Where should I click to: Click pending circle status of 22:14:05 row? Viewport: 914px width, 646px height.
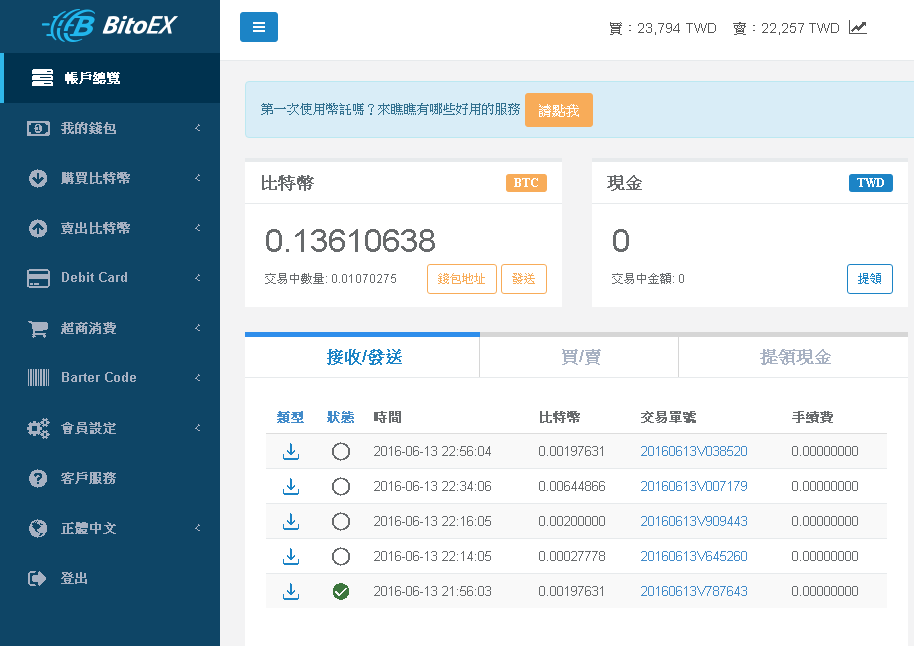pyautogui.click(x=341, y=556)
